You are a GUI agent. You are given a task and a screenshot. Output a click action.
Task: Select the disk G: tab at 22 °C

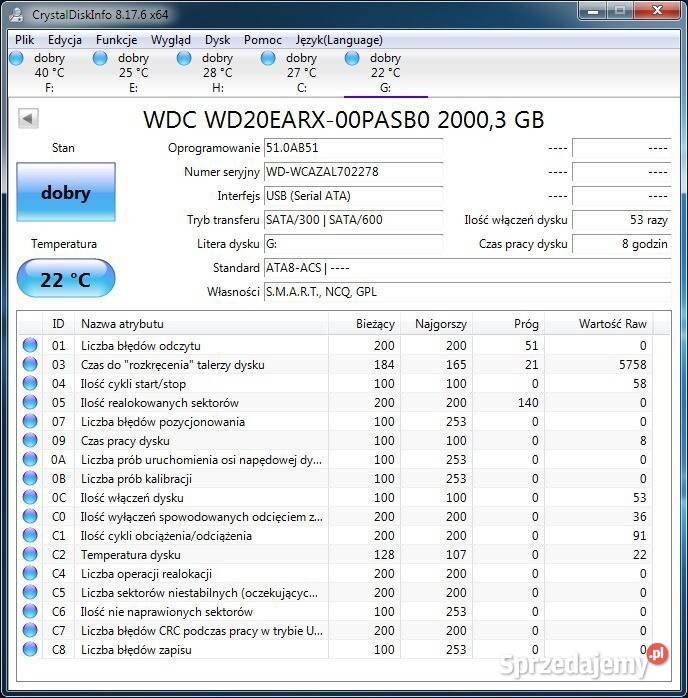[386, 73]
